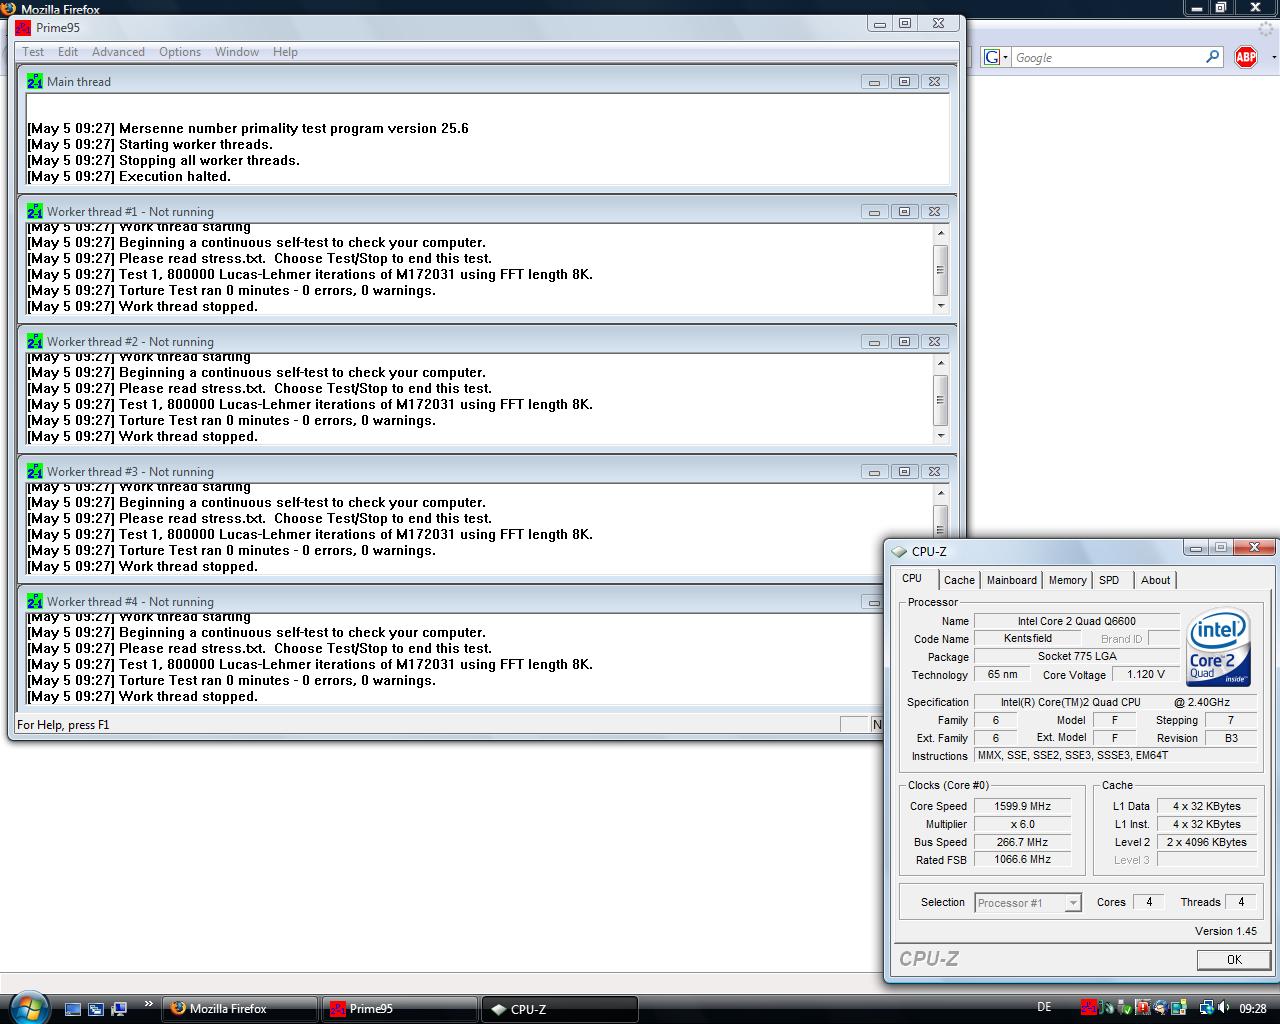
Task: Click the clock showing 09:28
Action: click(x=1253, y=1009)
